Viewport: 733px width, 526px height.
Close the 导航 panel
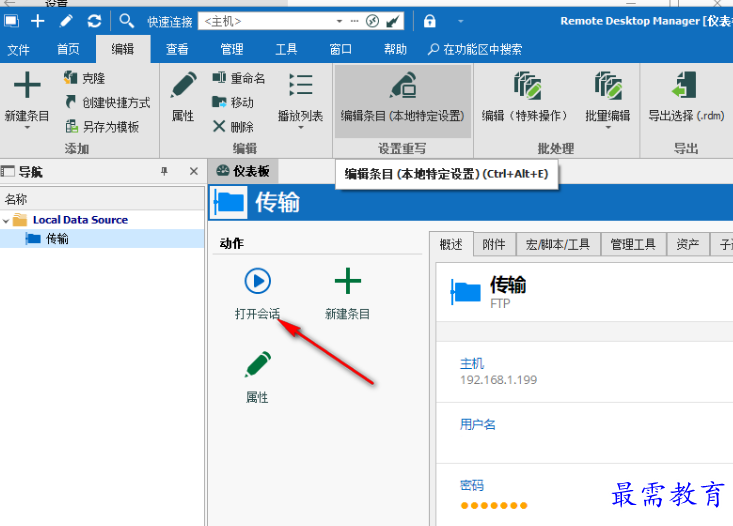(x=194, y=172)
